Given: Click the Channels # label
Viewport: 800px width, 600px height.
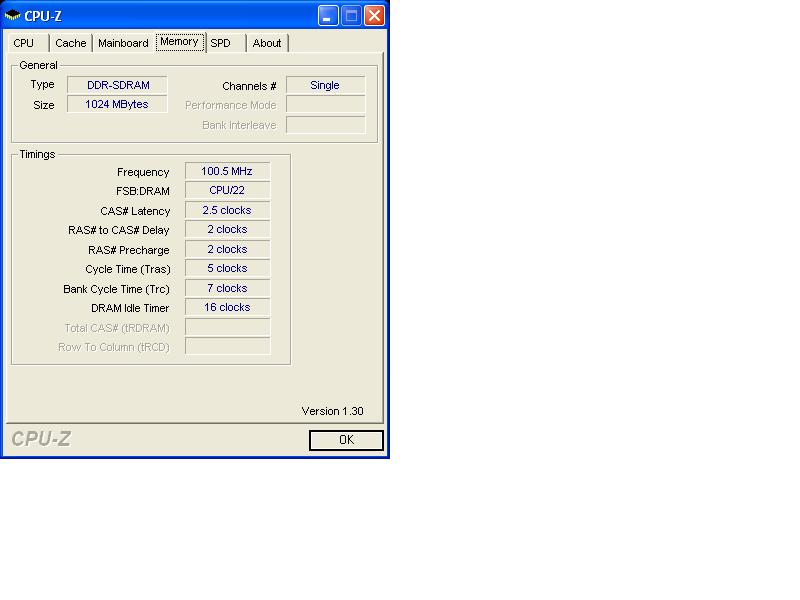Looking at the screenshot, I should click(249, 86).
